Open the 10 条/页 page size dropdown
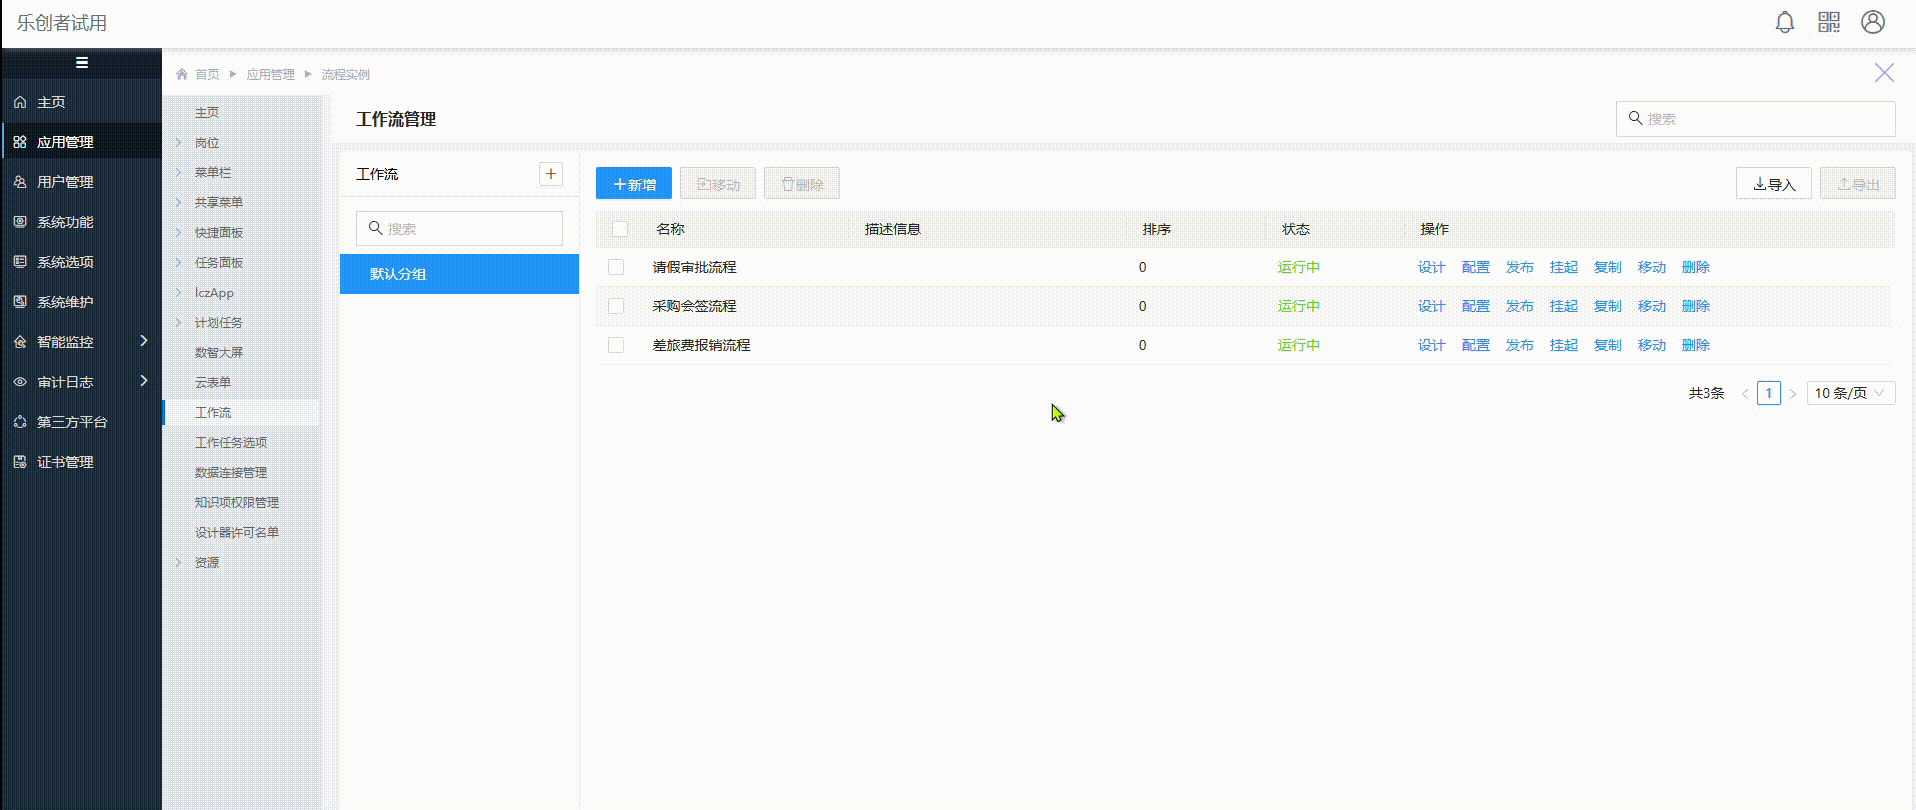The width and height of the screenshot is (1916, 810). point(1850,393)
